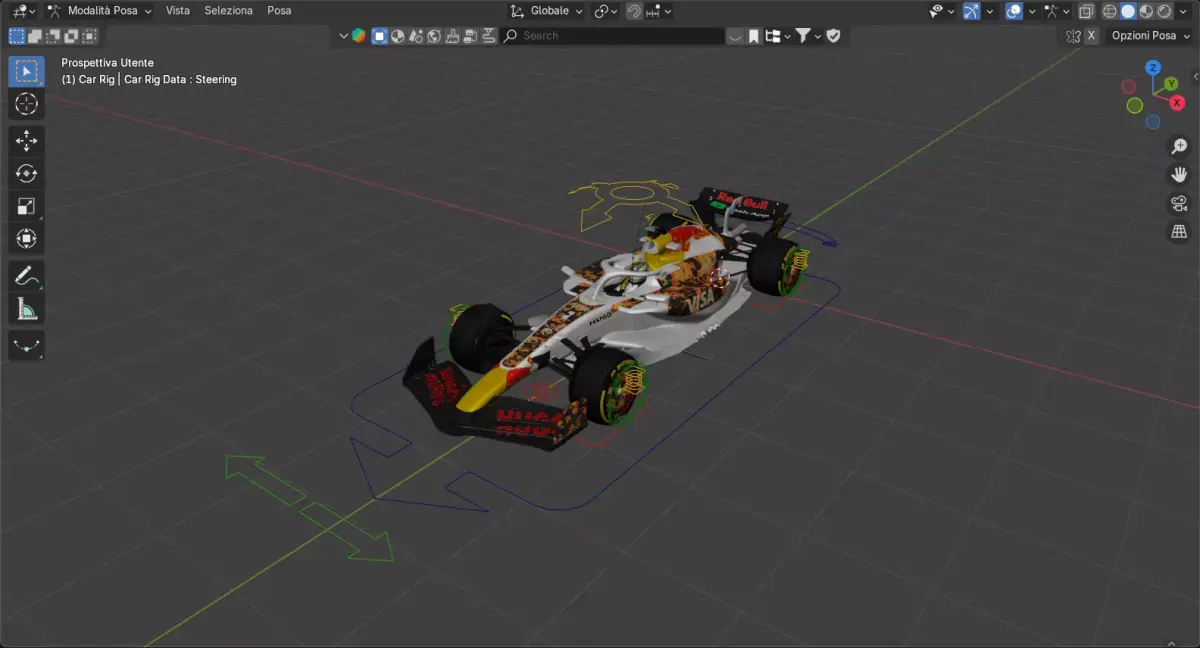Set selection mode to new selection
Image resolution: width=1200 pixels, height=648 pixels.
point(17,36)
